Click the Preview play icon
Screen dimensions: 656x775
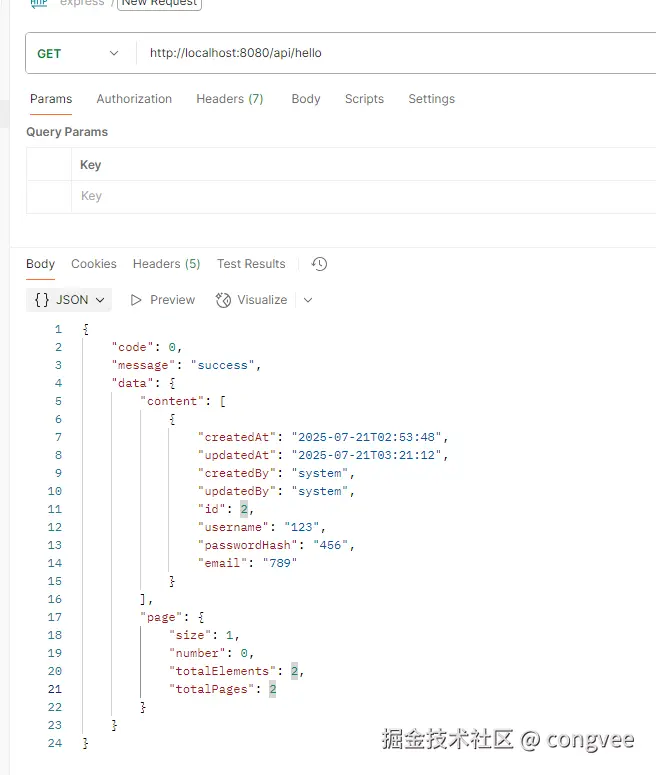point(137,300)
